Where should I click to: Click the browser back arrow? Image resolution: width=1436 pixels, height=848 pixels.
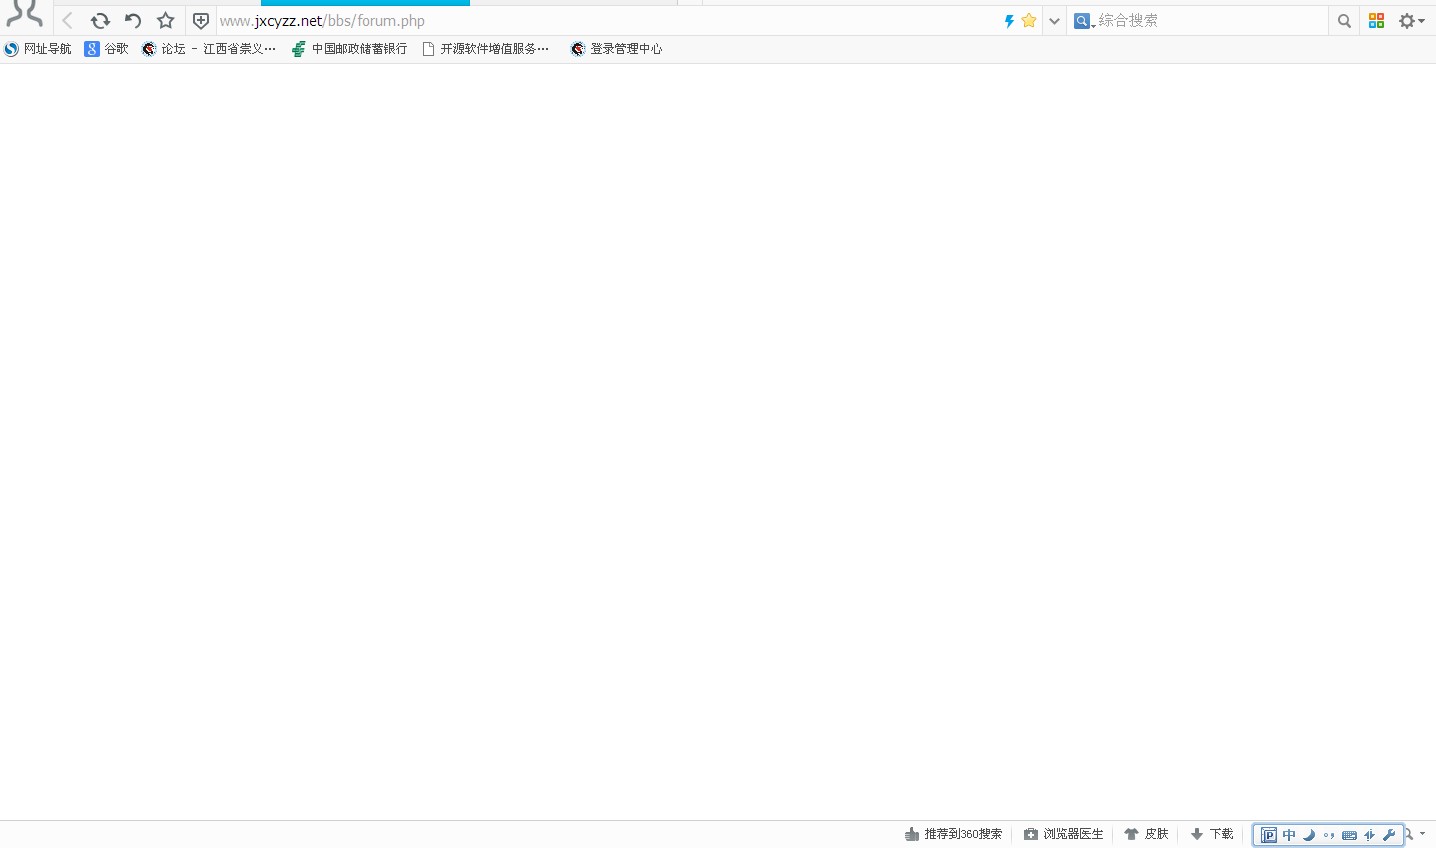click(x=67, y=20)
